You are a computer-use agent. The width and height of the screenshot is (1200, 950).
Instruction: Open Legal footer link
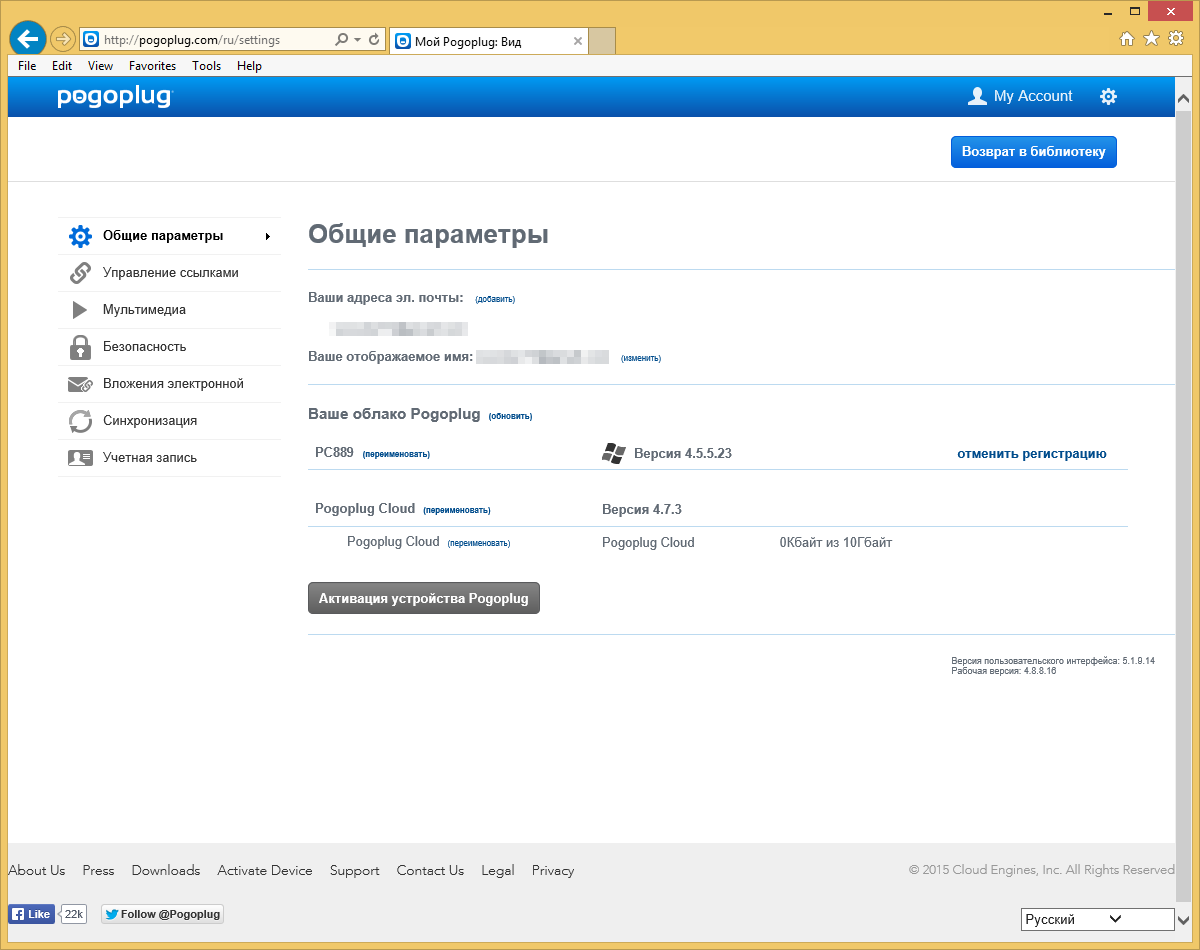pos(498,870)
